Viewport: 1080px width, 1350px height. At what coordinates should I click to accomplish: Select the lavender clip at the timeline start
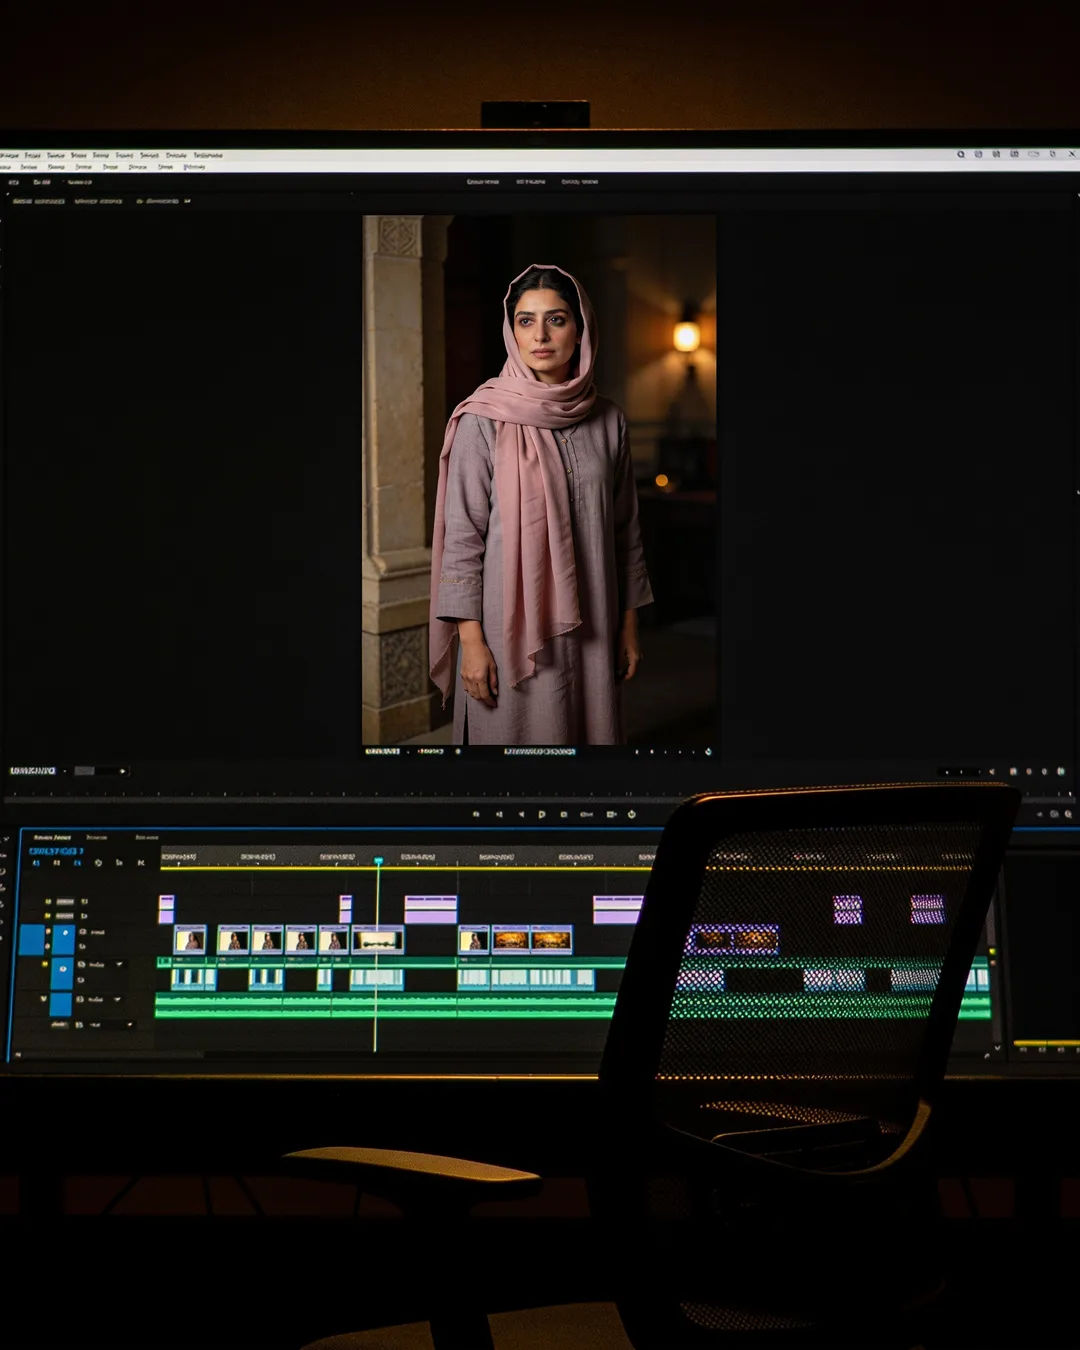point(166,909)
